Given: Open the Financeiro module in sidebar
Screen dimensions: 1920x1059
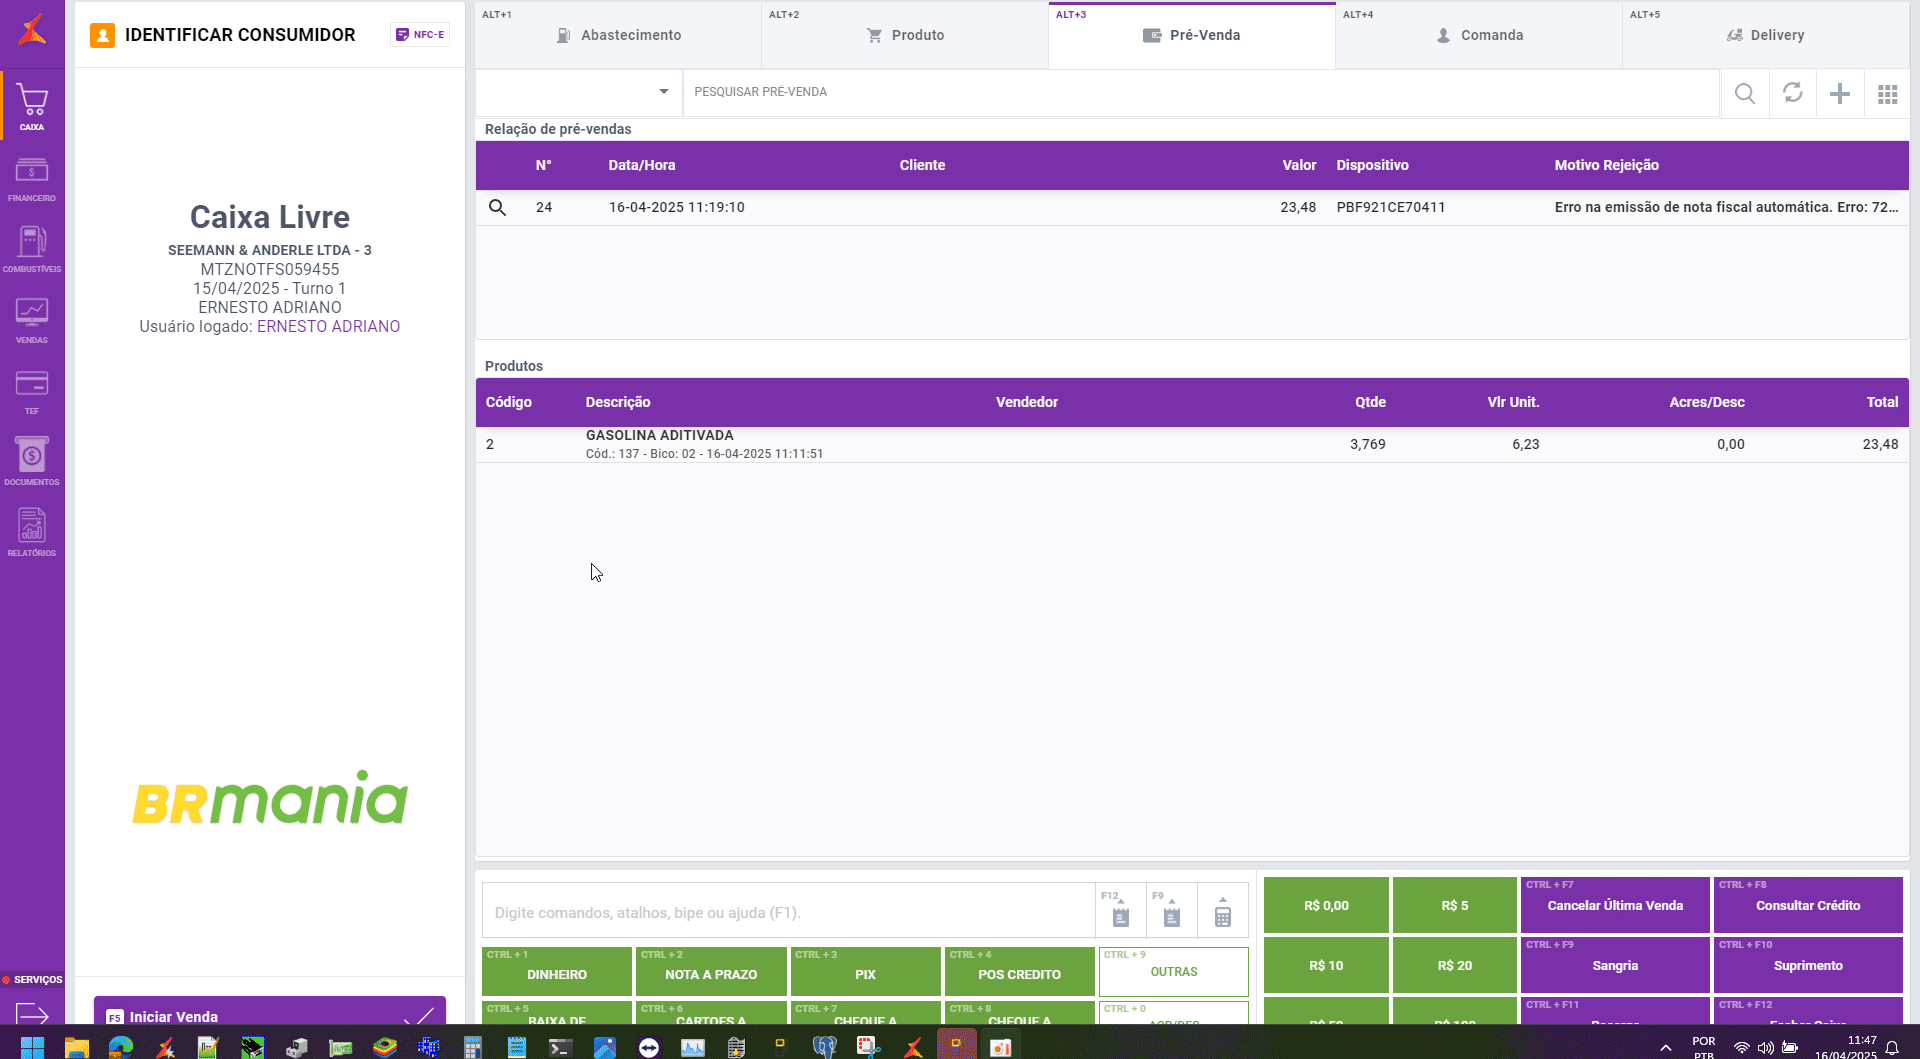Looking at the screenshot, I should click(x=32, y=179).
